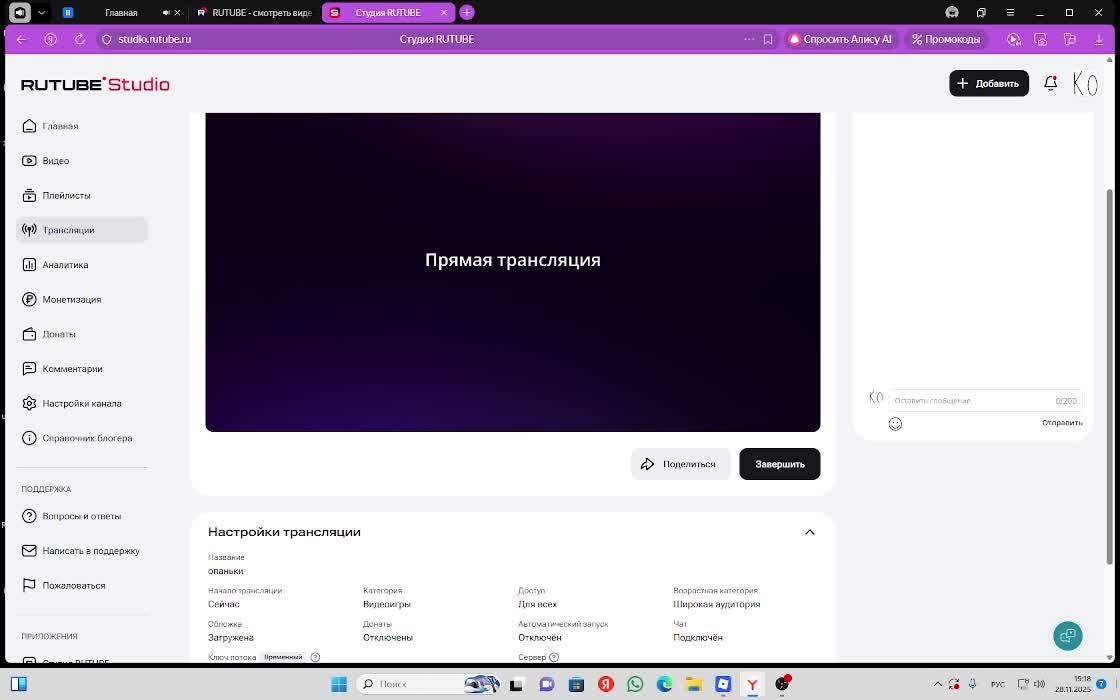Open File Explorer from the taskbar

(x=694, y=684)
